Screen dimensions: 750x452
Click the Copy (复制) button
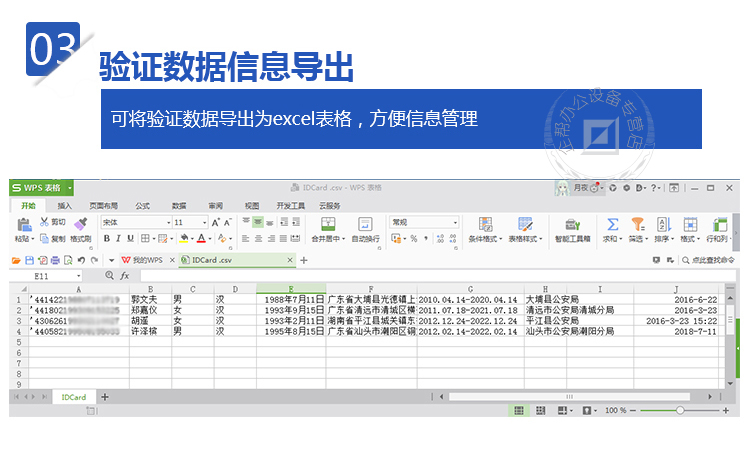pos(52,239)
